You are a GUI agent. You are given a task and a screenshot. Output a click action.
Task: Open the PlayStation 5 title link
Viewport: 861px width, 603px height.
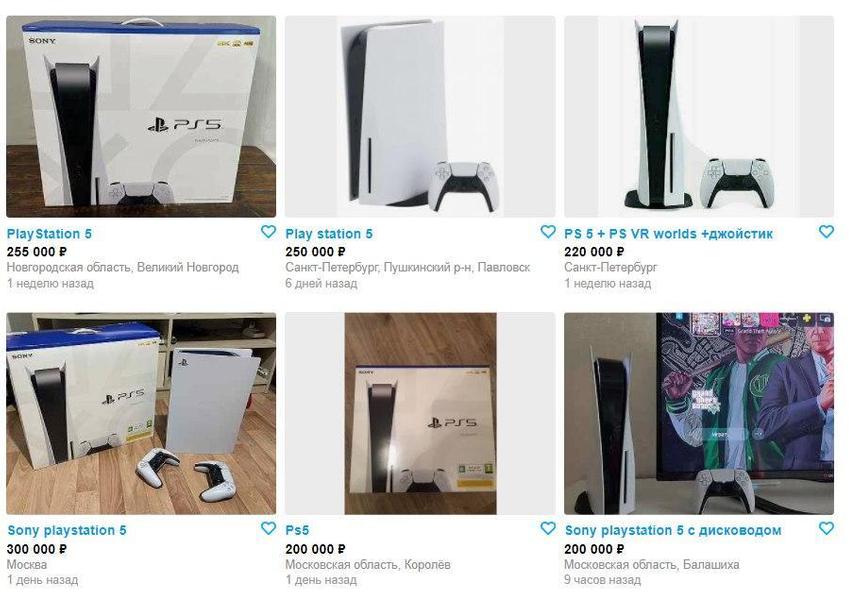tap(49, 234)
